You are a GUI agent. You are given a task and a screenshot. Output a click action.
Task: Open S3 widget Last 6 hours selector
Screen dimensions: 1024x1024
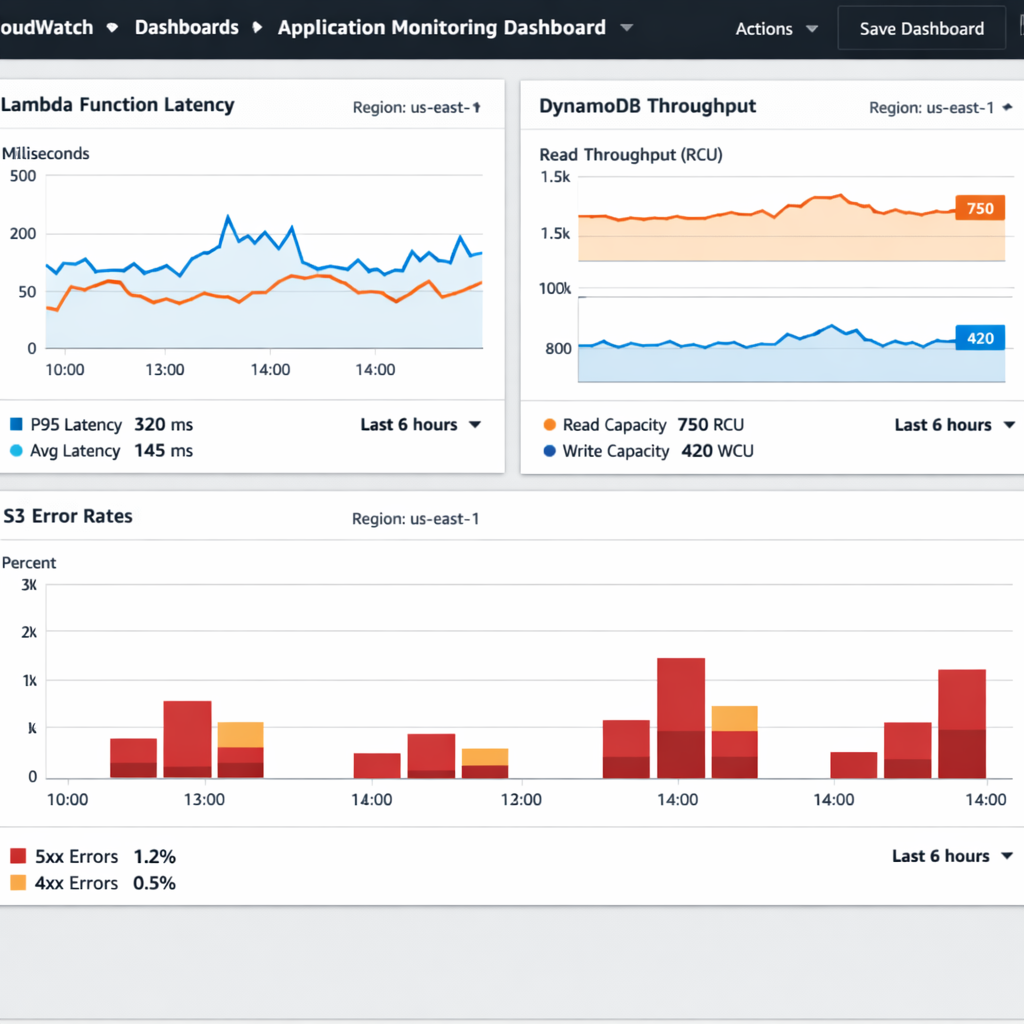click(952, 856)
